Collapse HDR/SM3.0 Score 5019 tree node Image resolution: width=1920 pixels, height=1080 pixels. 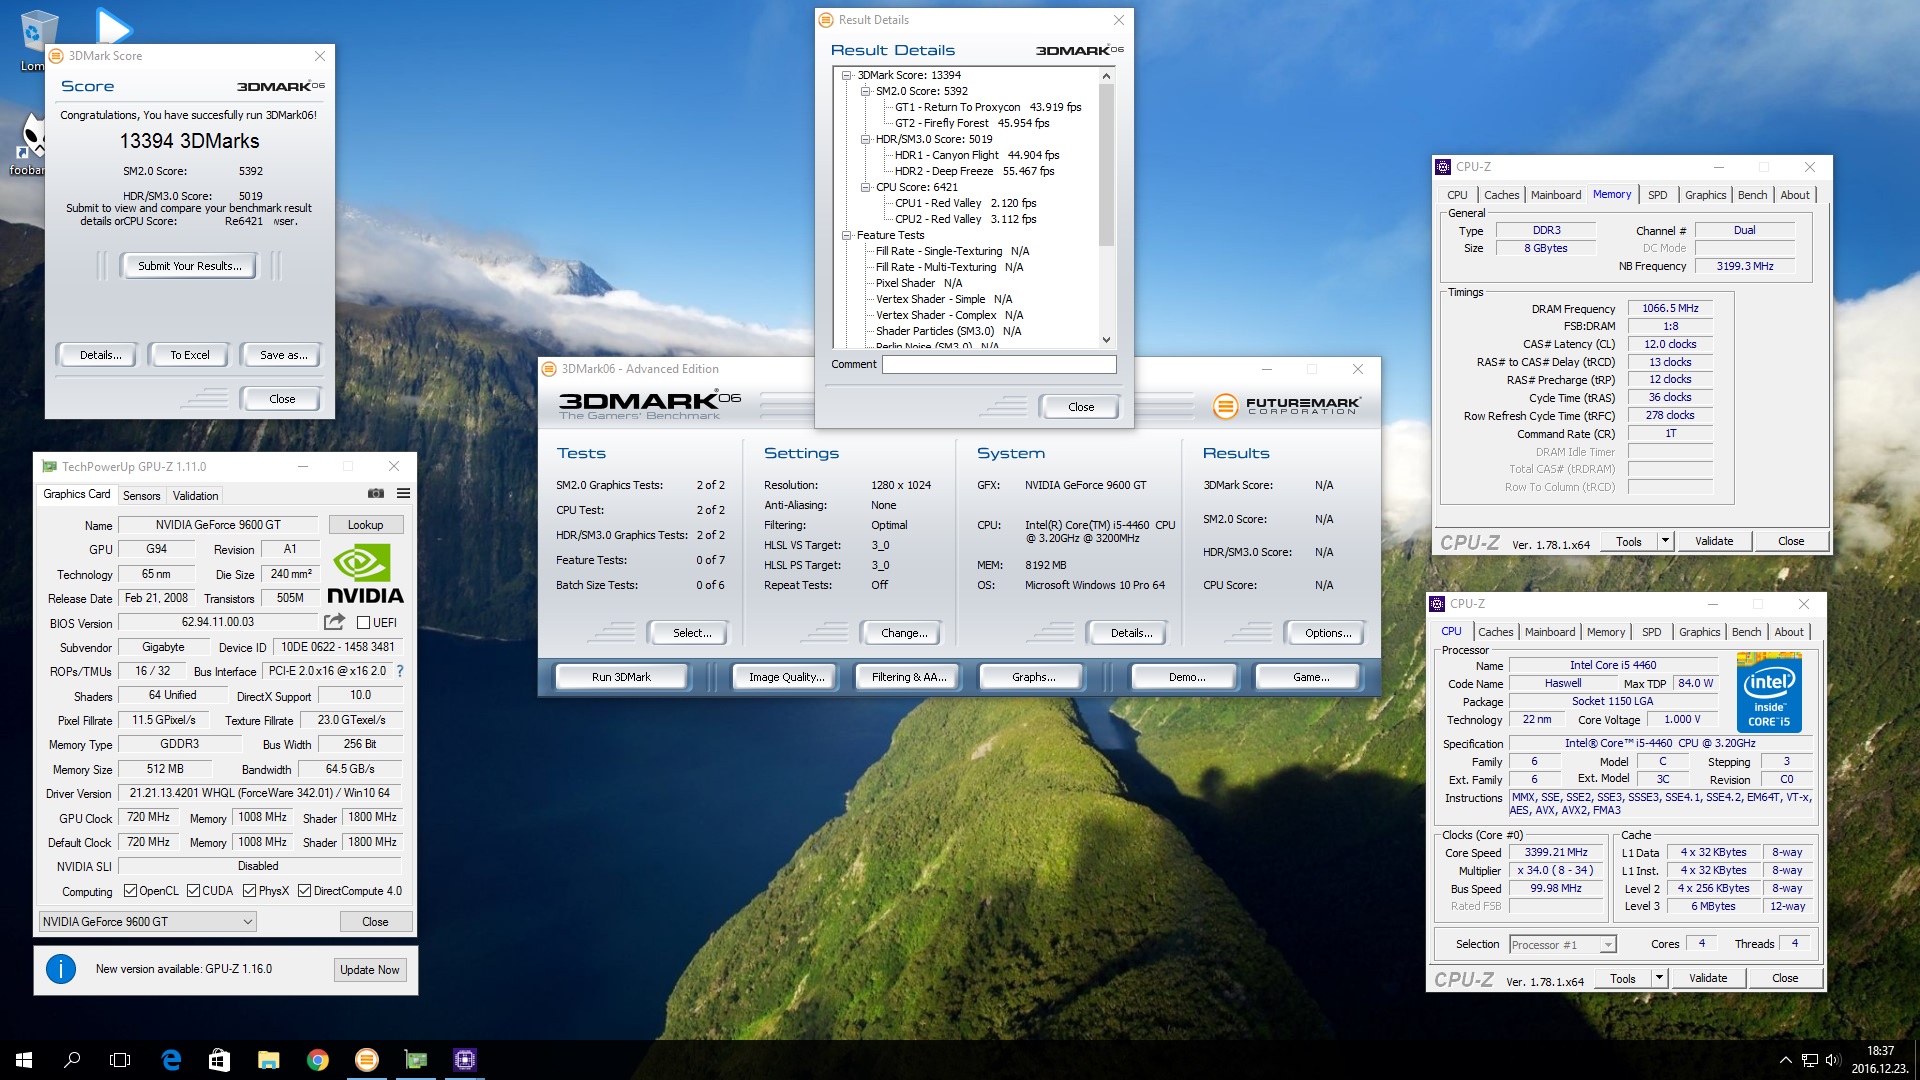[x=866, y=139]
